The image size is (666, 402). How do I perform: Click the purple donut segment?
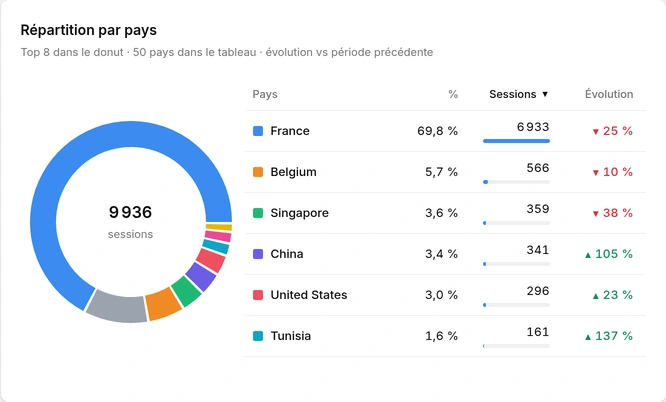point(201,277)
